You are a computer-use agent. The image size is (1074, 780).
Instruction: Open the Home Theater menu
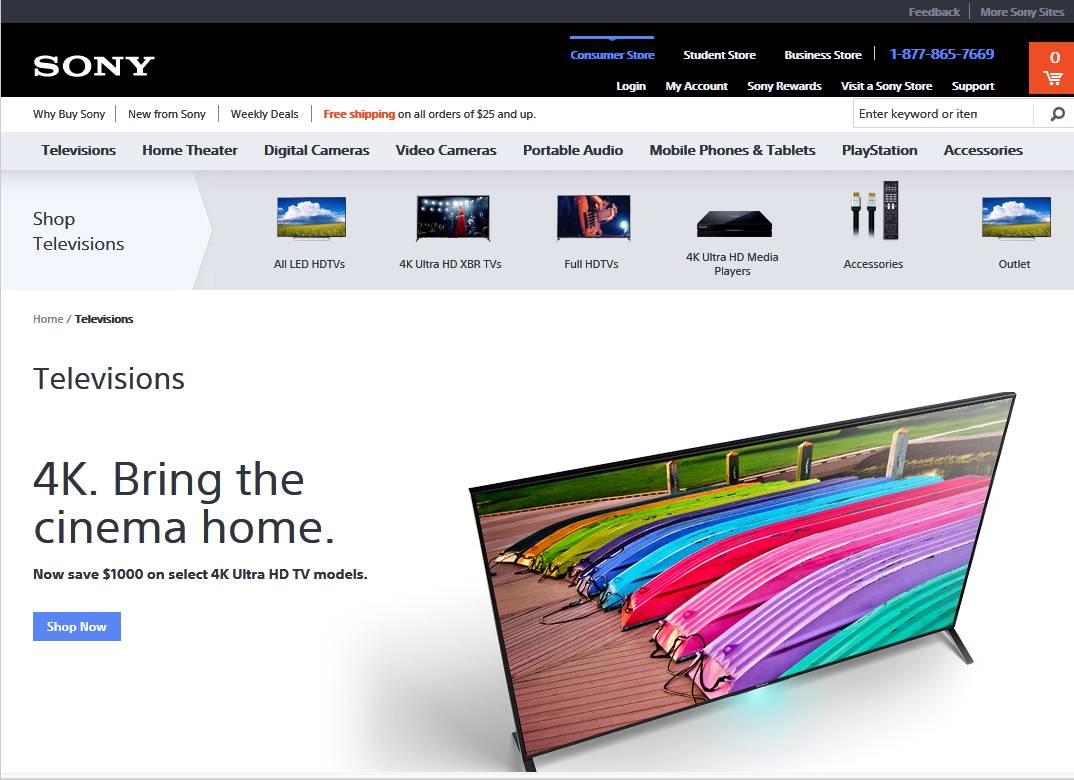point(190,150)
